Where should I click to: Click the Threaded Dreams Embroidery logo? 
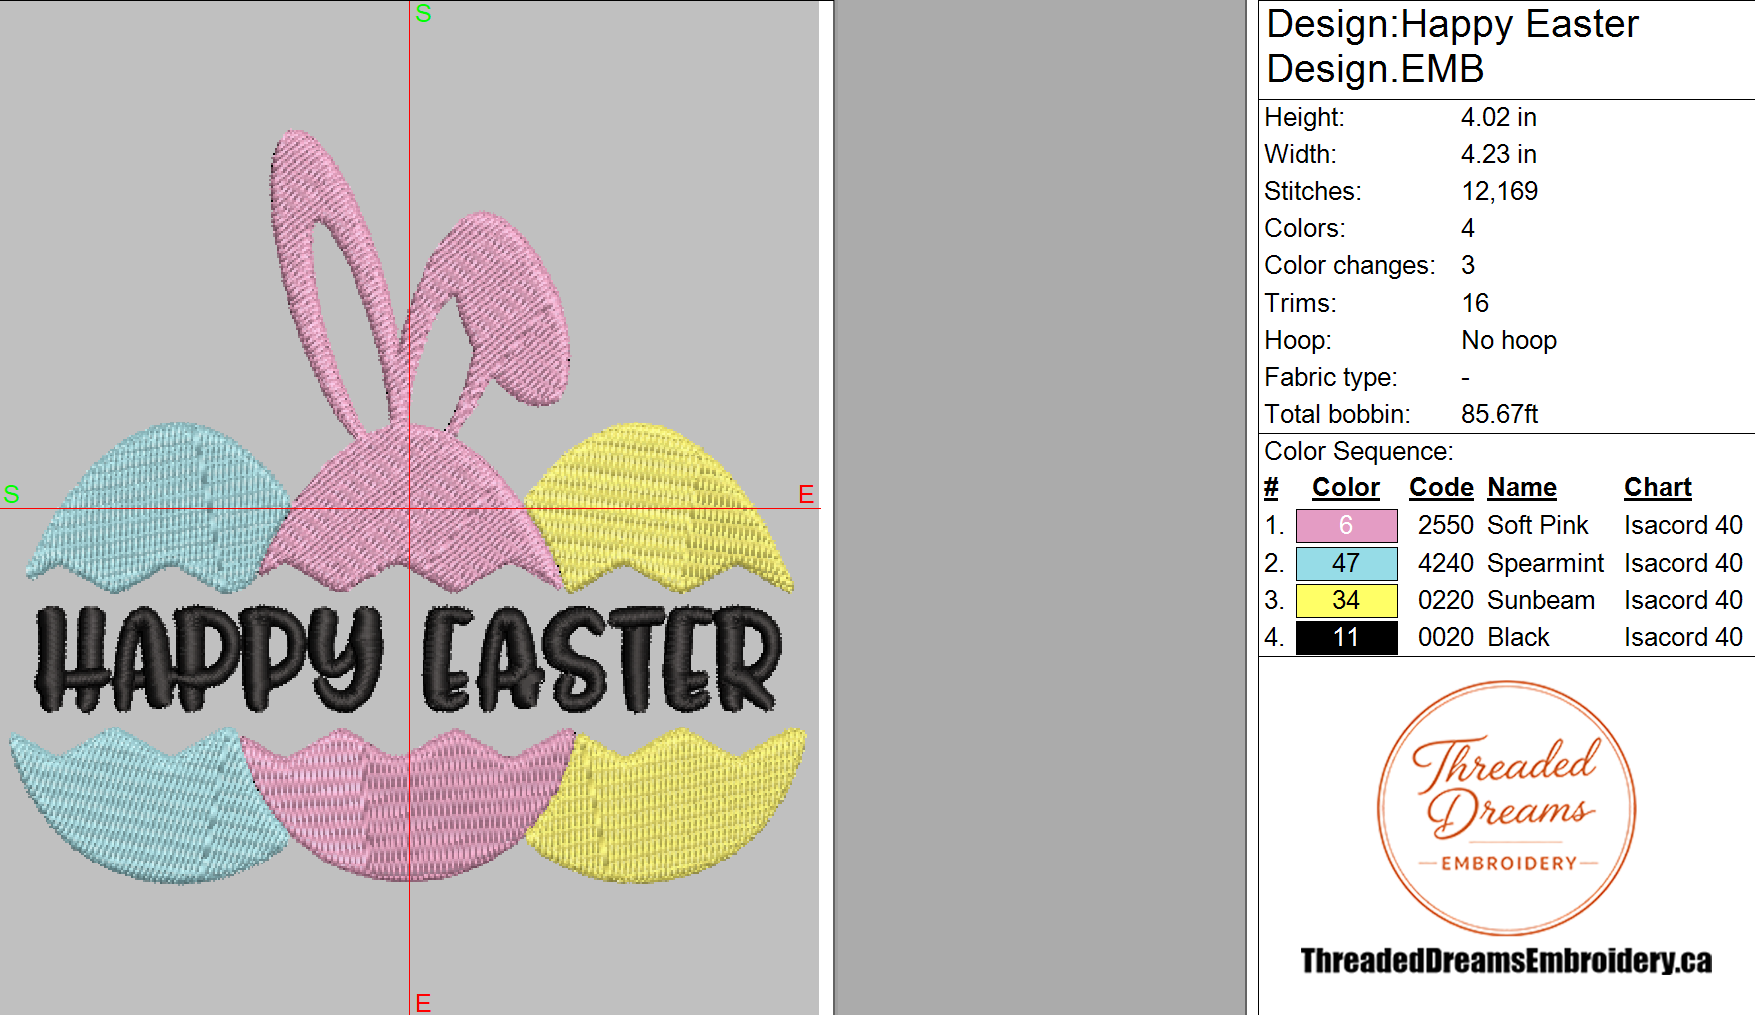[x=1506, y=808]
